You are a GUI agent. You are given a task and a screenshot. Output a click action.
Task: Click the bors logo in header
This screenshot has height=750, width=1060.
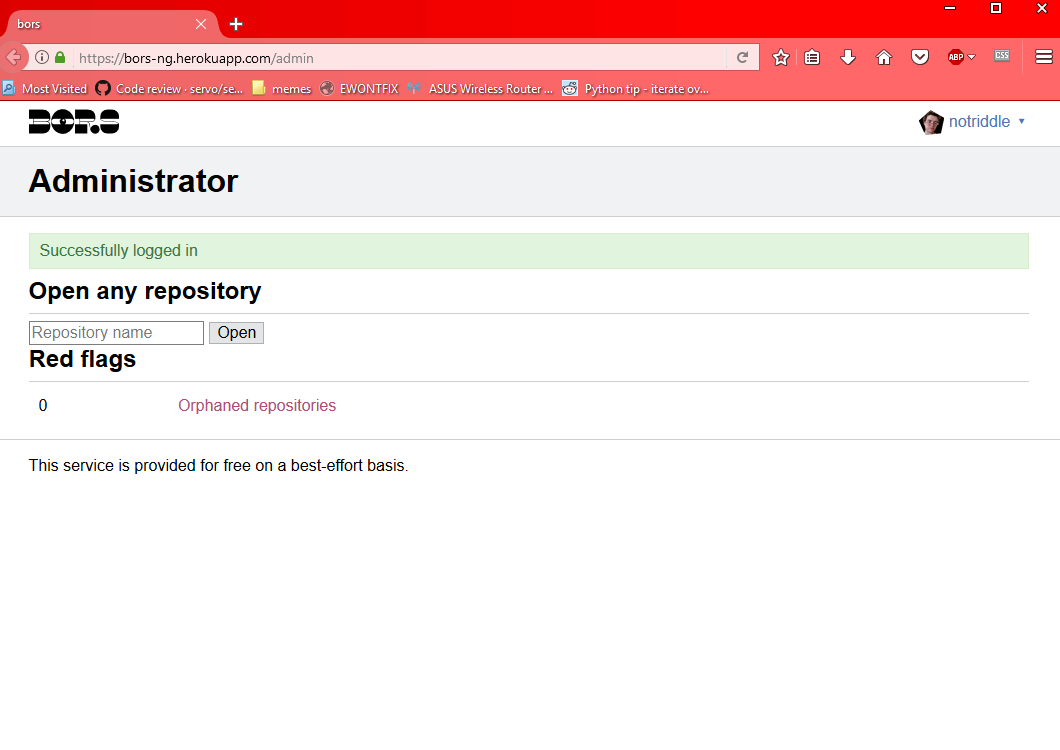click(x=74, y=122)
